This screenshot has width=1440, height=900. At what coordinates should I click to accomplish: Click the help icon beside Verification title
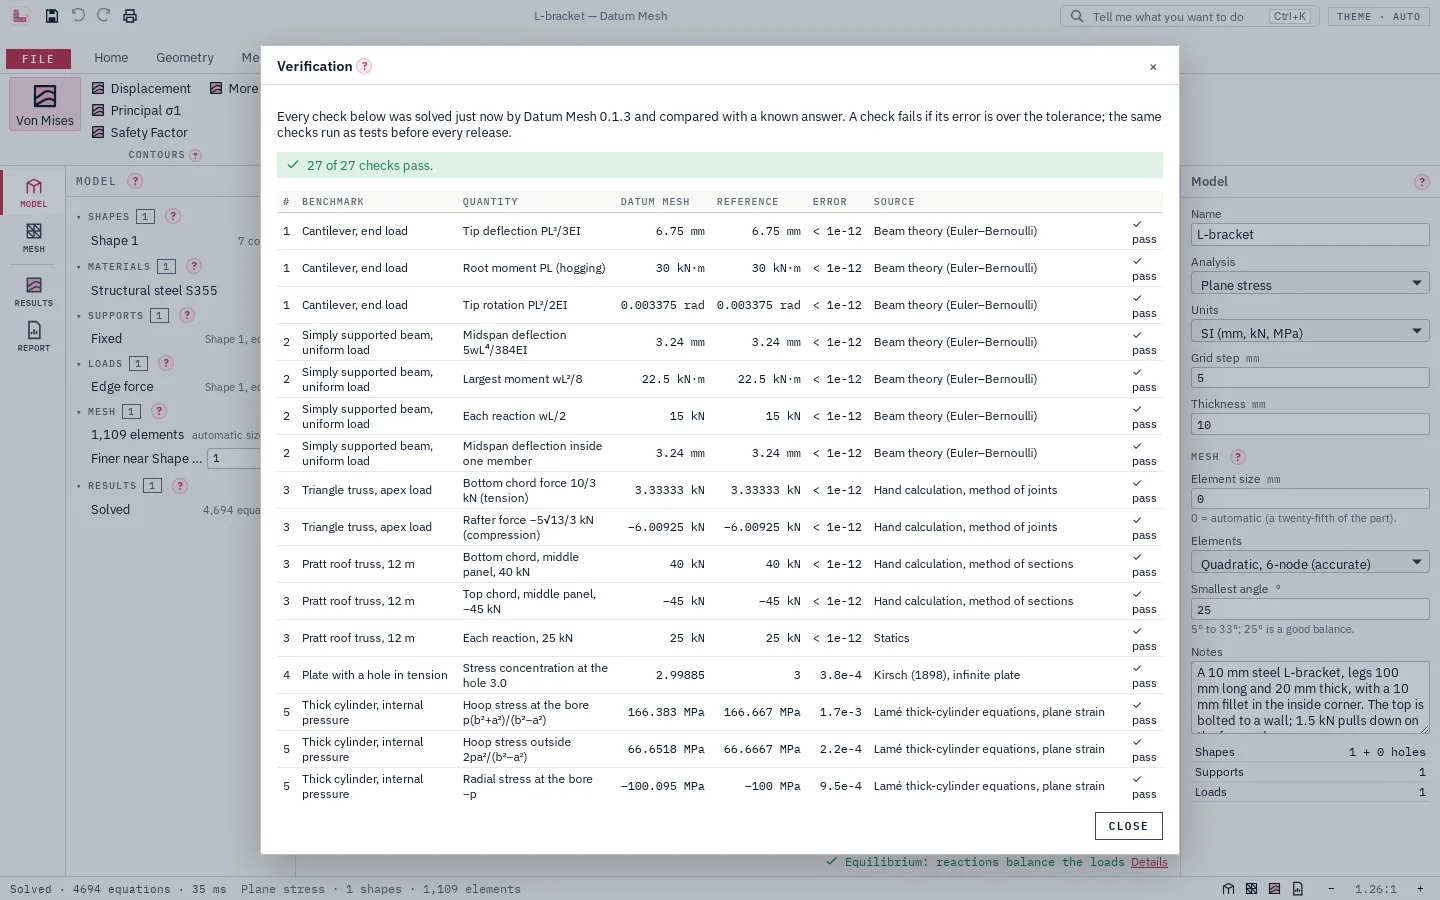[x=365, y=66]
